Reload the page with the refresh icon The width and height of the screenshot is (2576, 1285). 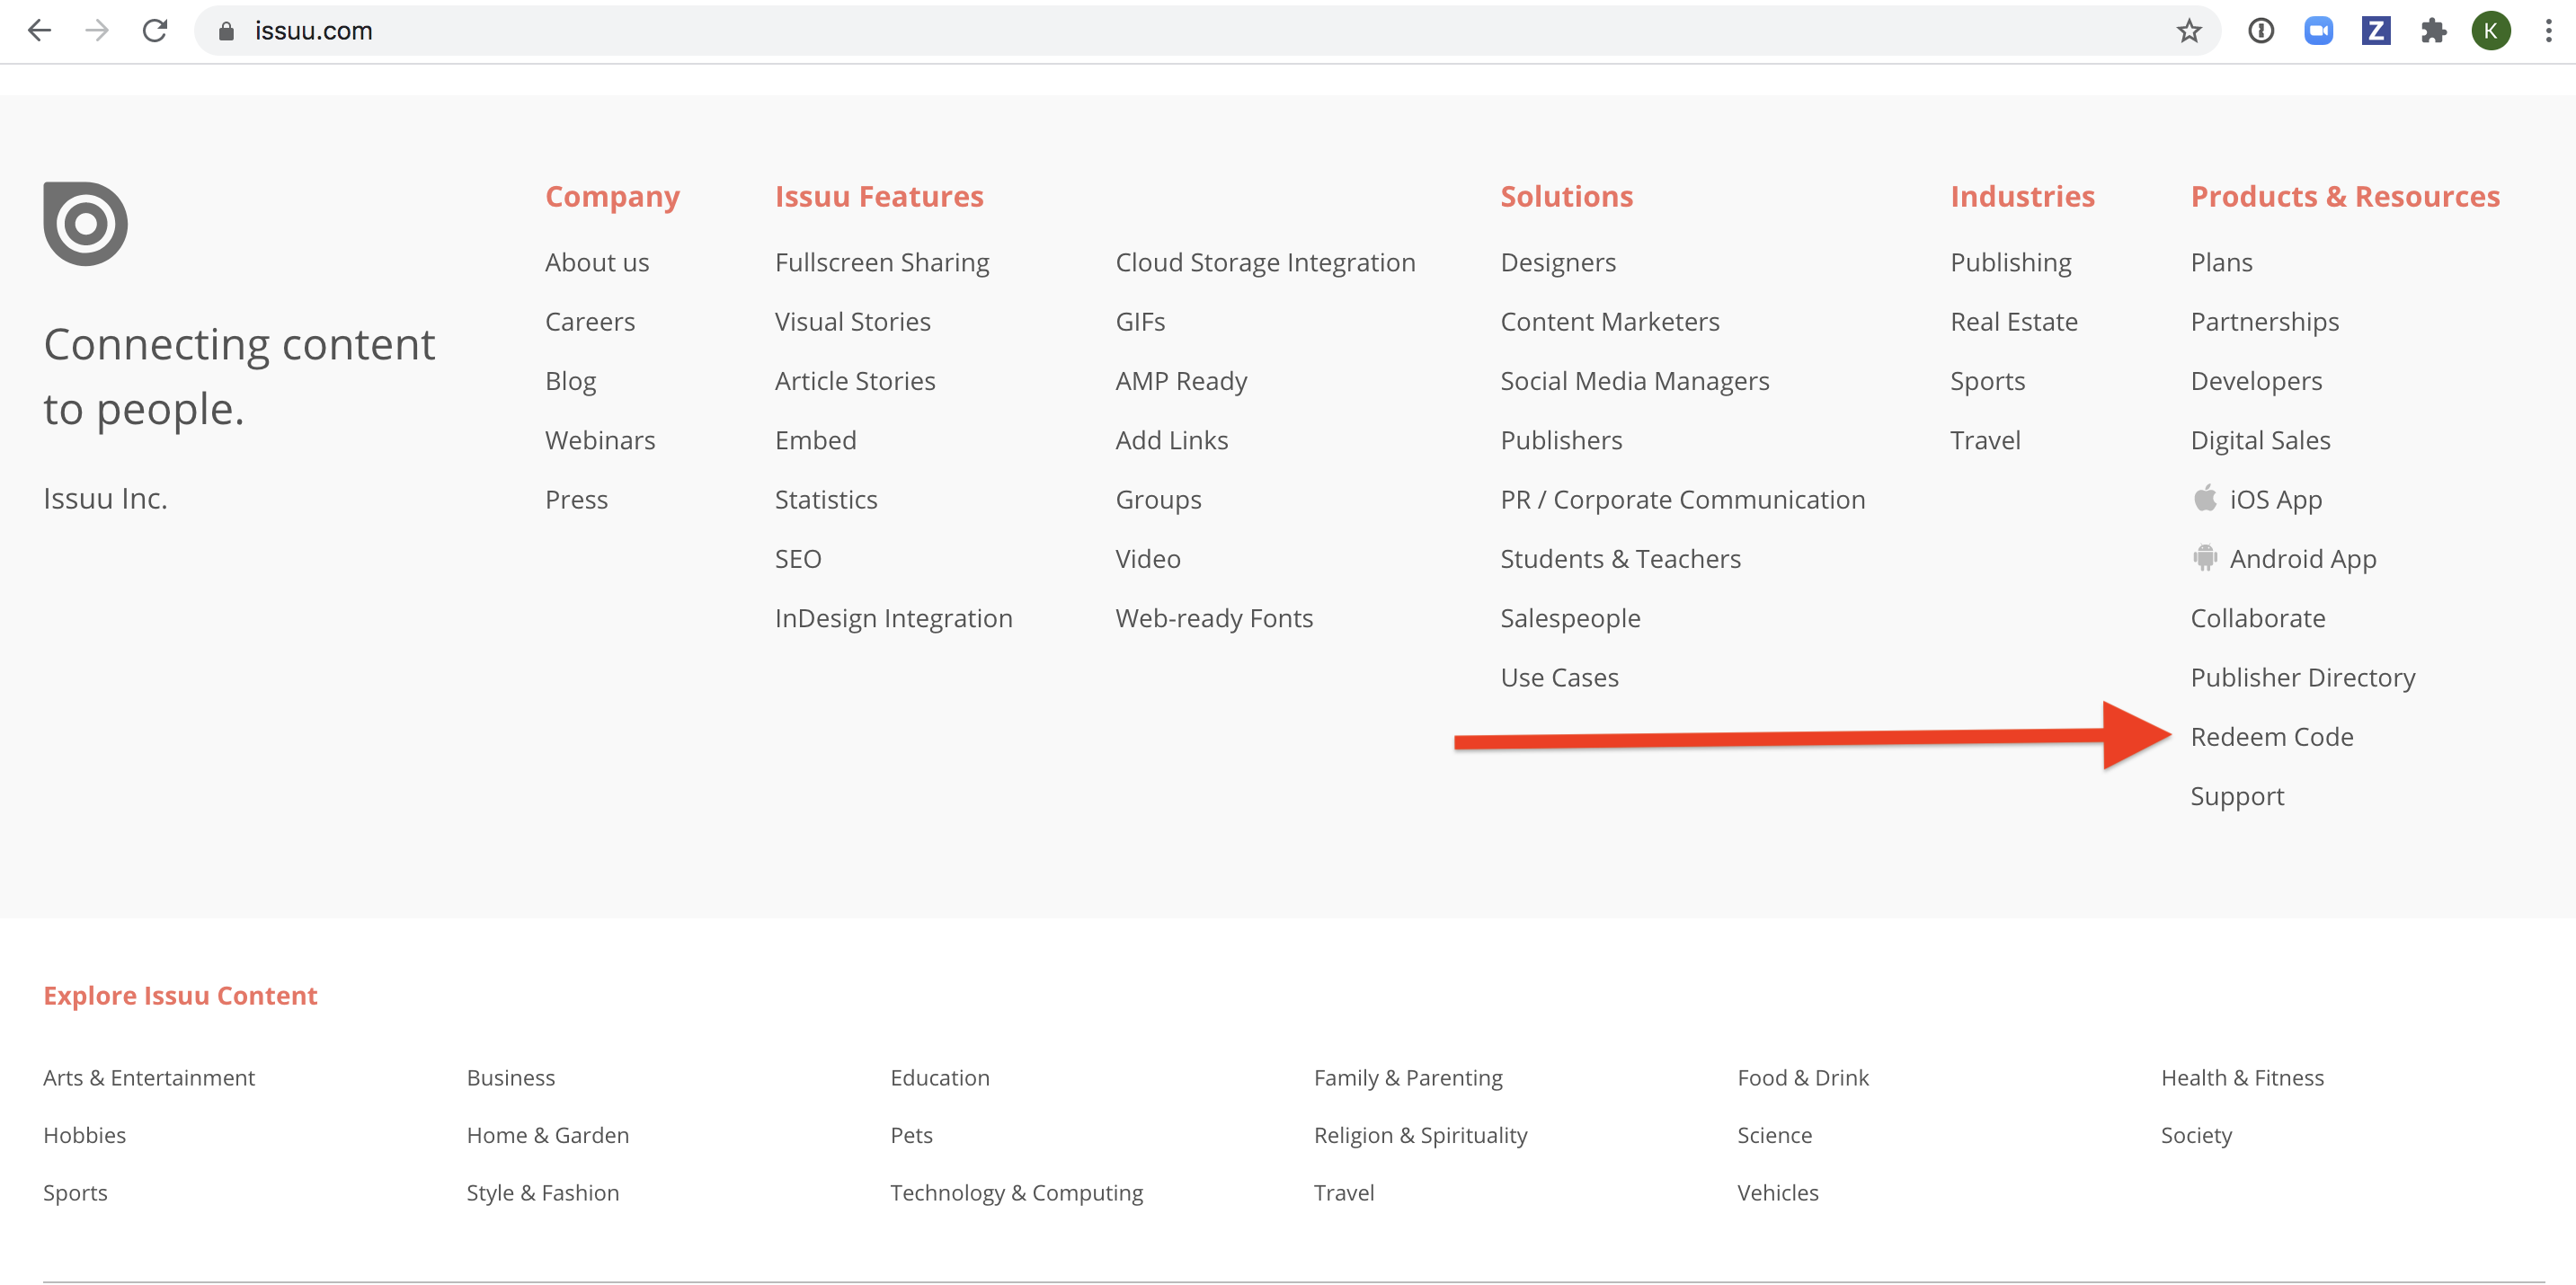(x=155, y=31)
